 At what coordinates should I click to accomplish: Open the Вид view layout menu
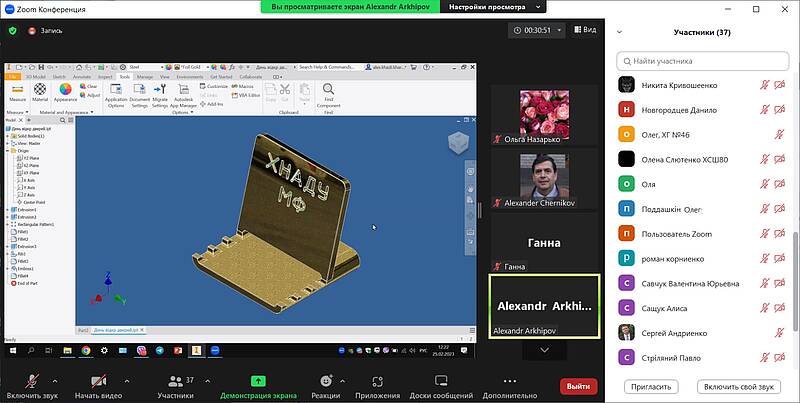tap(584, 31)
